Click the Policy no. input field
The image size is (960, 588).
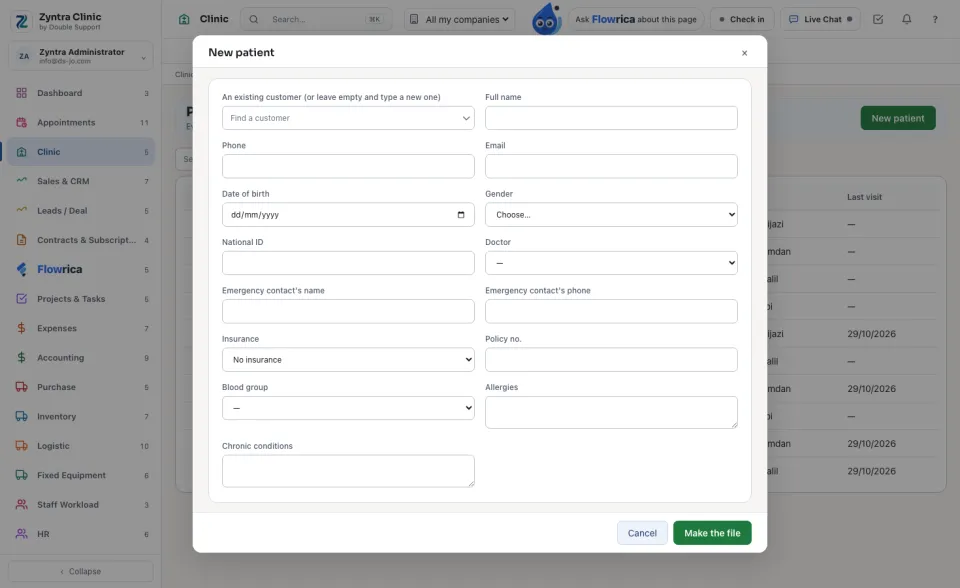(611, 360)
